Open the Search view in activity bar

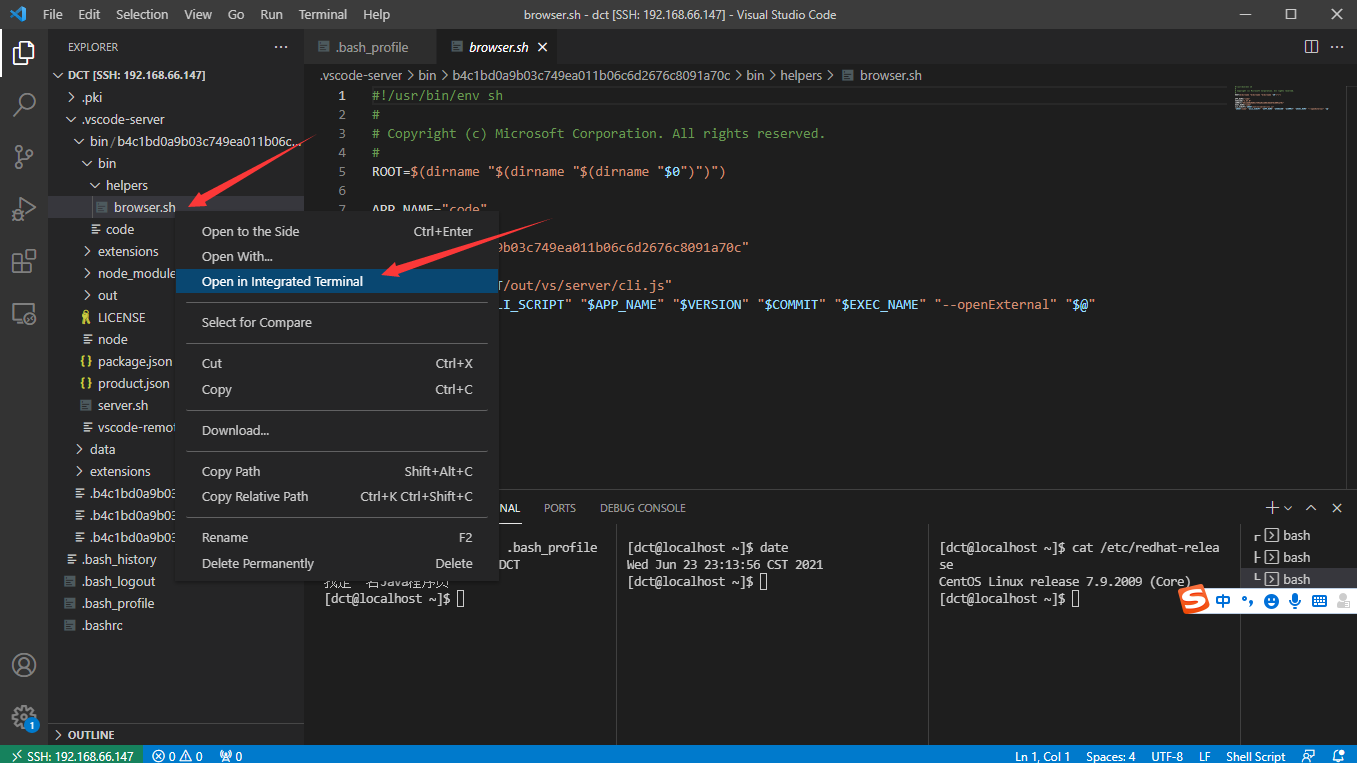point(24,104)
